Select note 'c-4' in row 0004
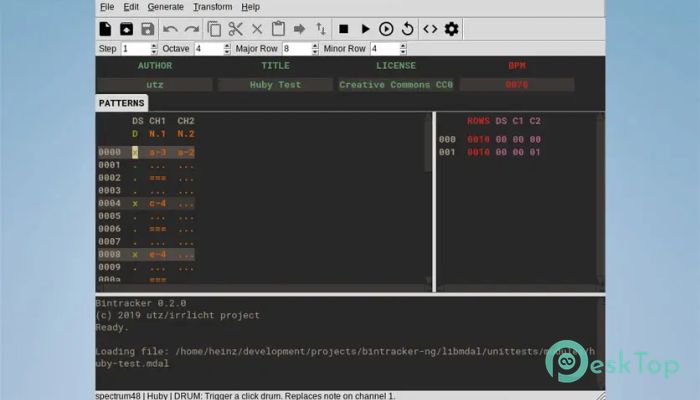The width and height of the screenshot is (700, 400). pos(158,204)
